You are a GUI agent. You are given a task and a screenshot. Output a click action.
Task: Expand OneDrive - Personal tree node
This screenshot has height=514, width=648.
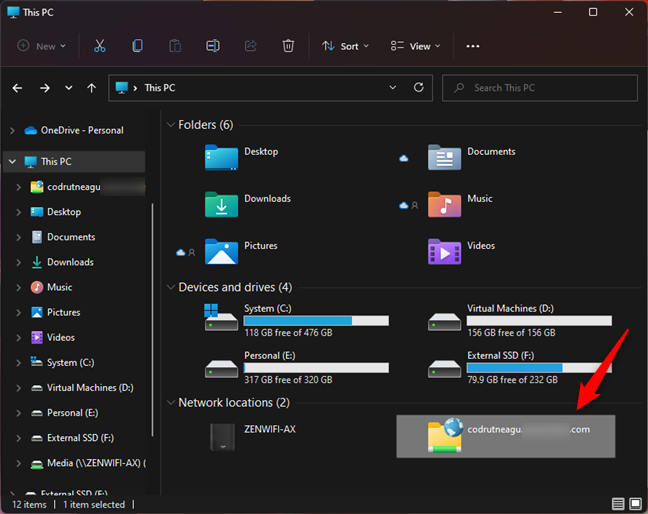pos(11,130)
